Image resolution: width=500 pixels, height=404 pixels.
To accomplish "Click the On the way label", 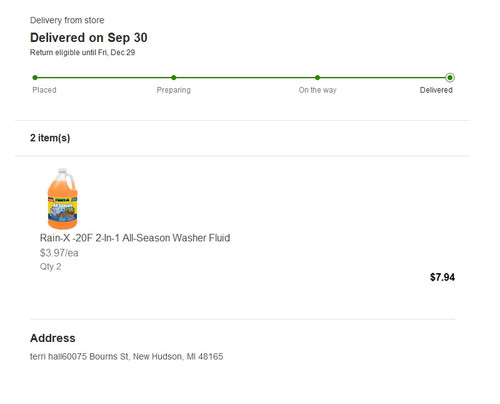I will click(x=317, y=90).
